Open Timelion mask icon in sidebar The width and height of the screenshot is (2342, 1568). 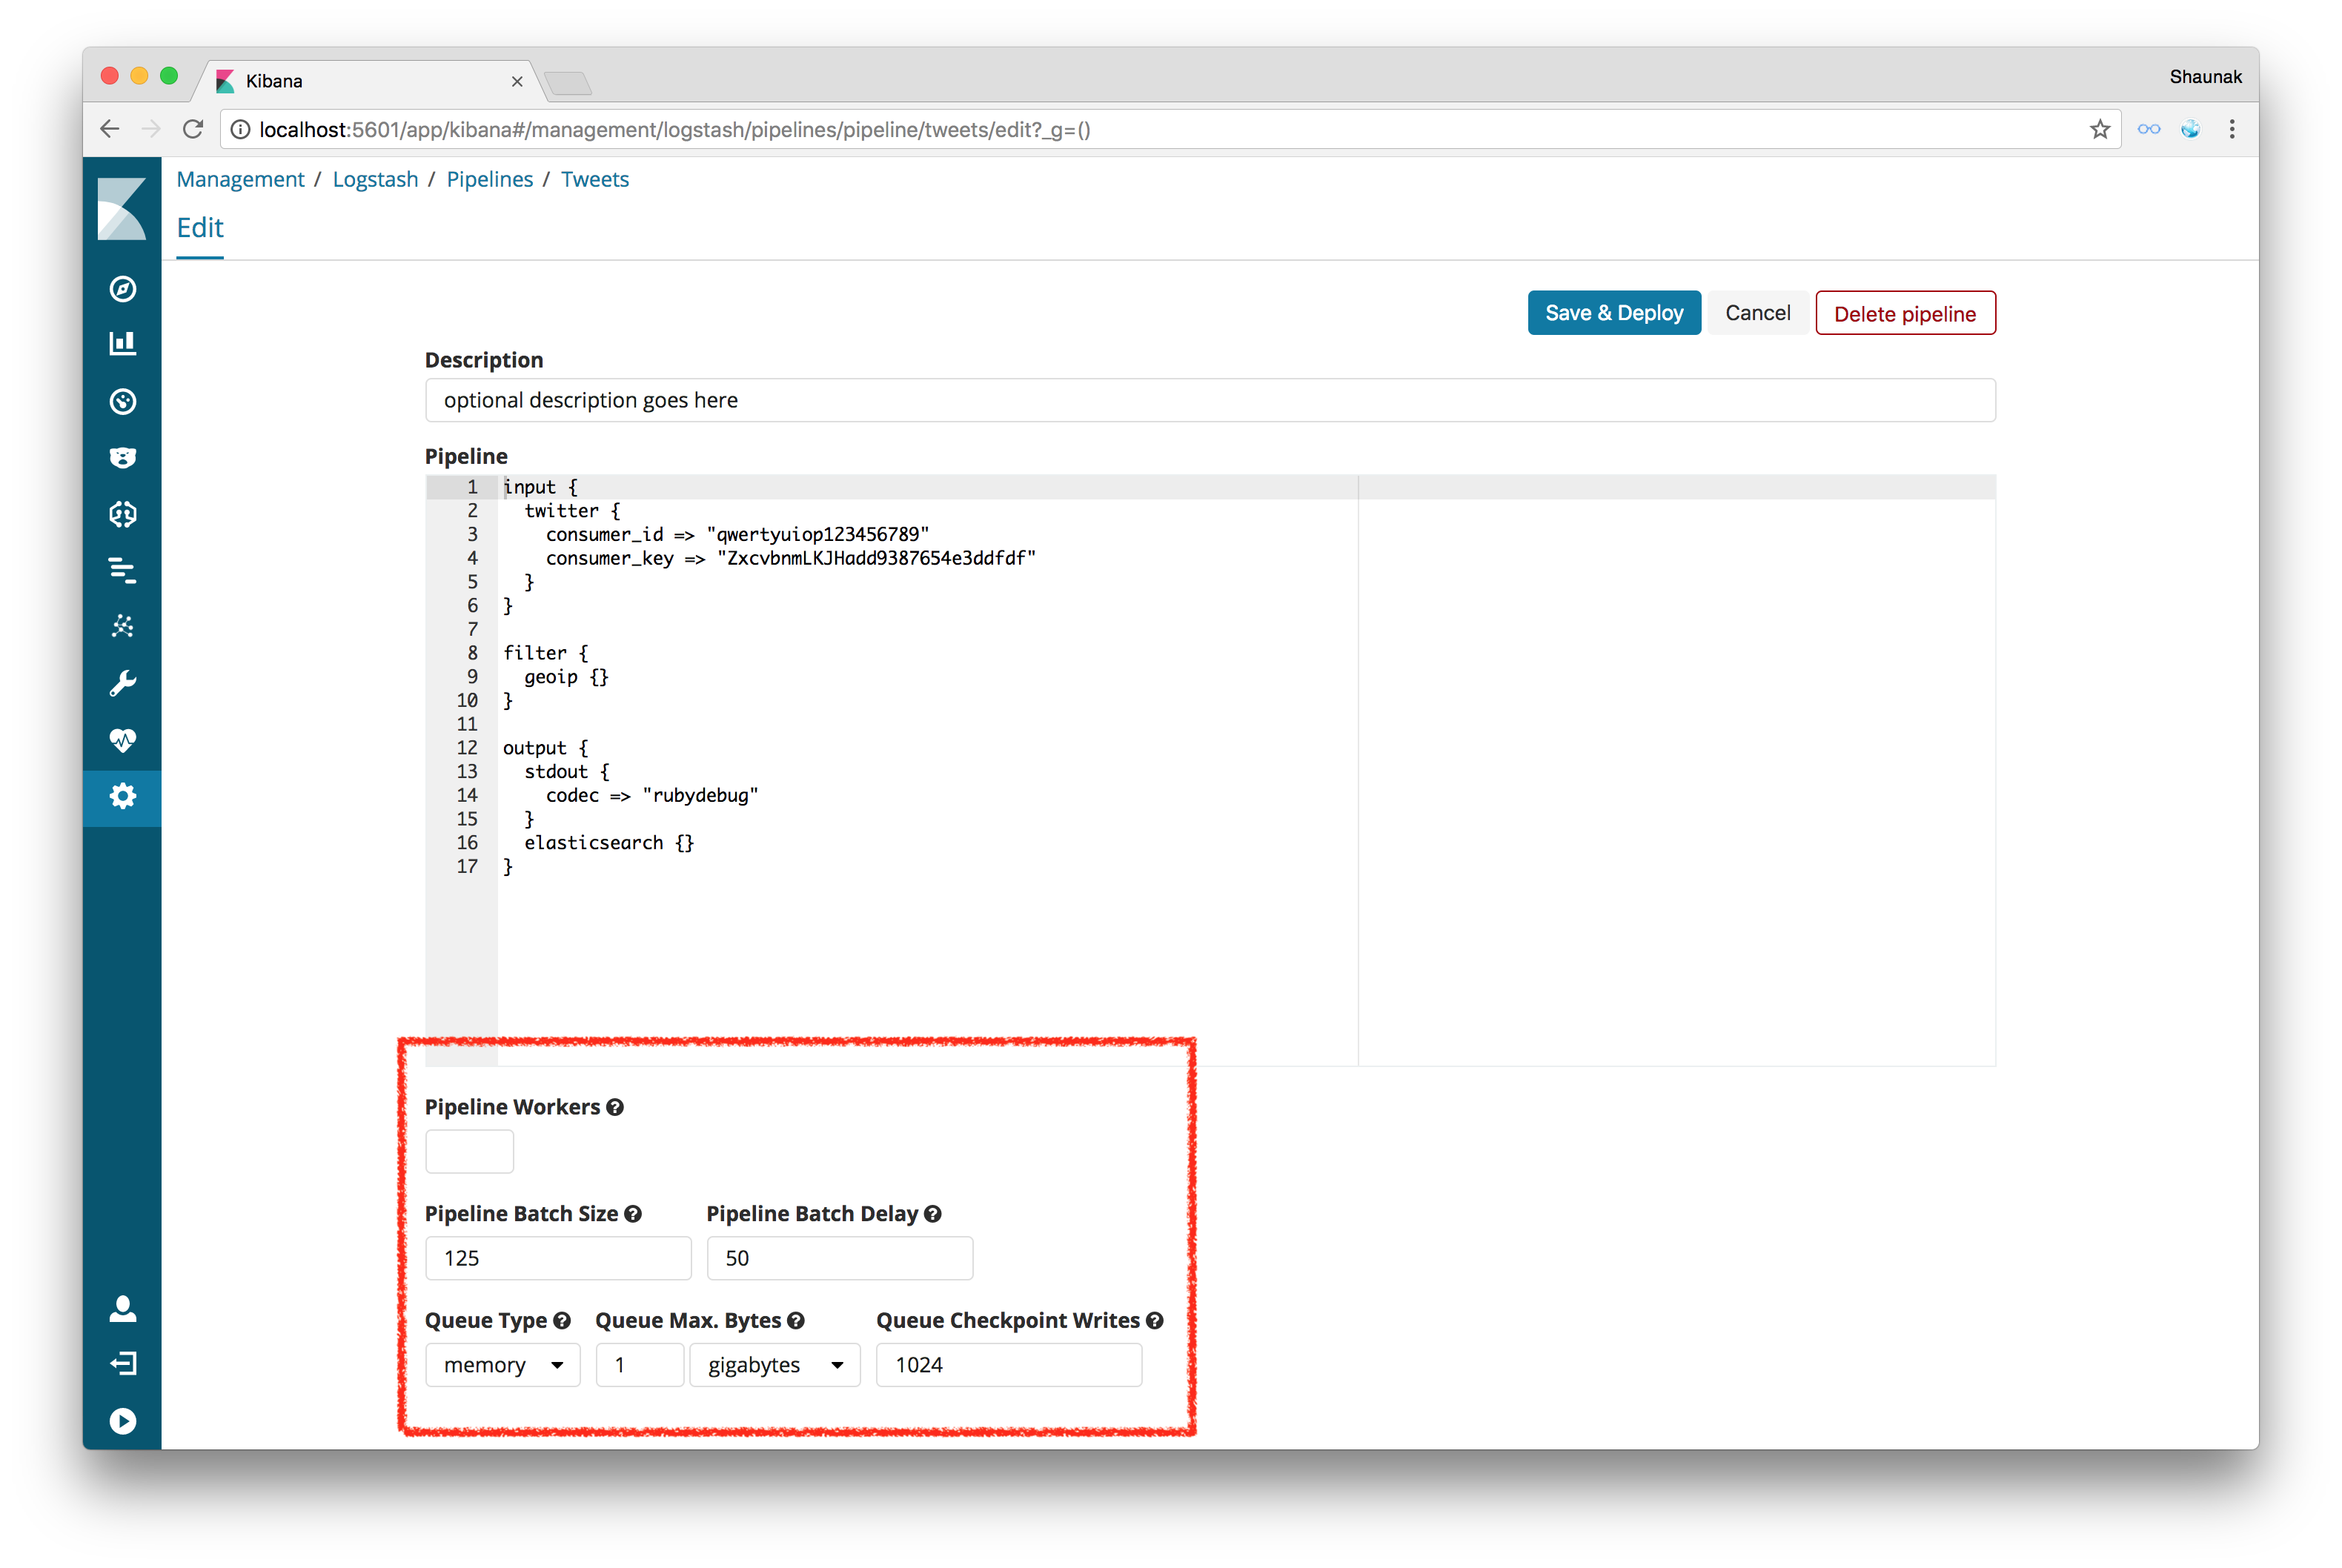[x=122, y=457]
